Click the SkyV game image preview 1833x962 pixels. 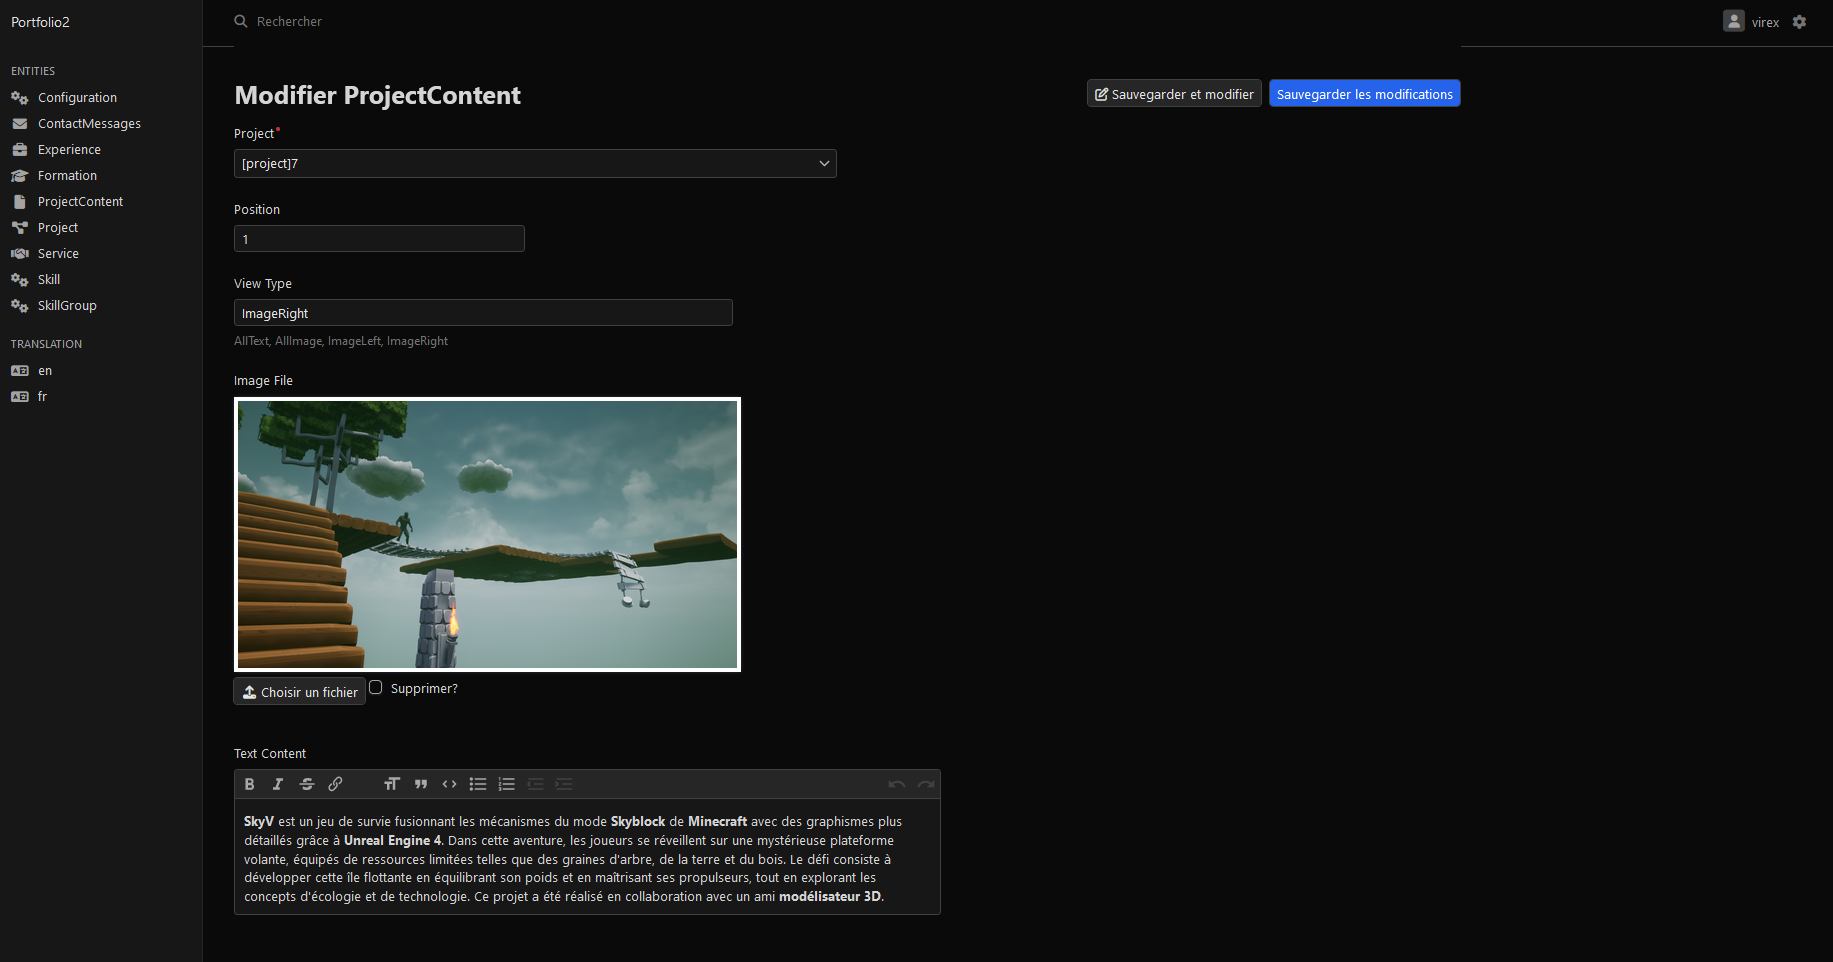(487, 535)
